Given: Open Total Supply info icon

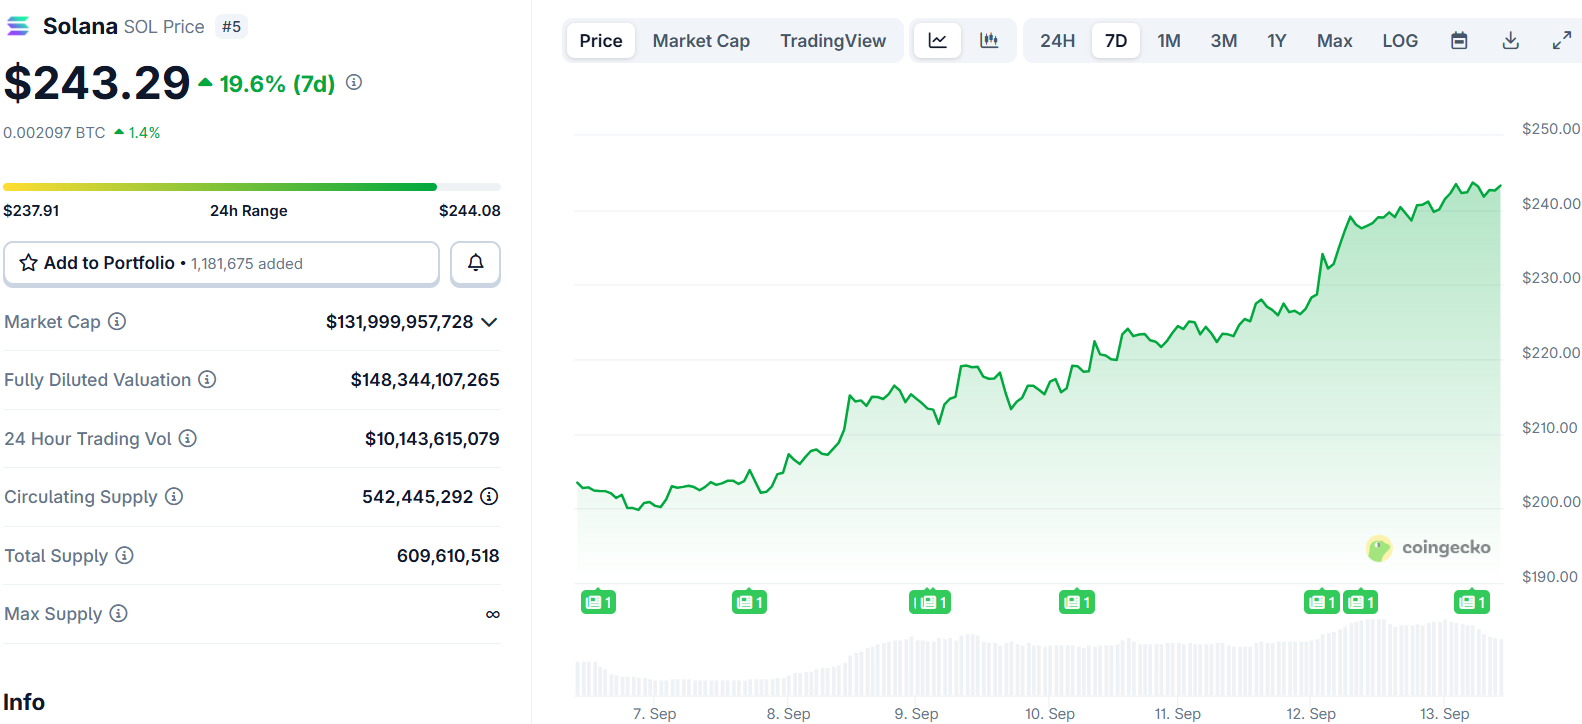Looking at the screenshot, I should [124, 555].
